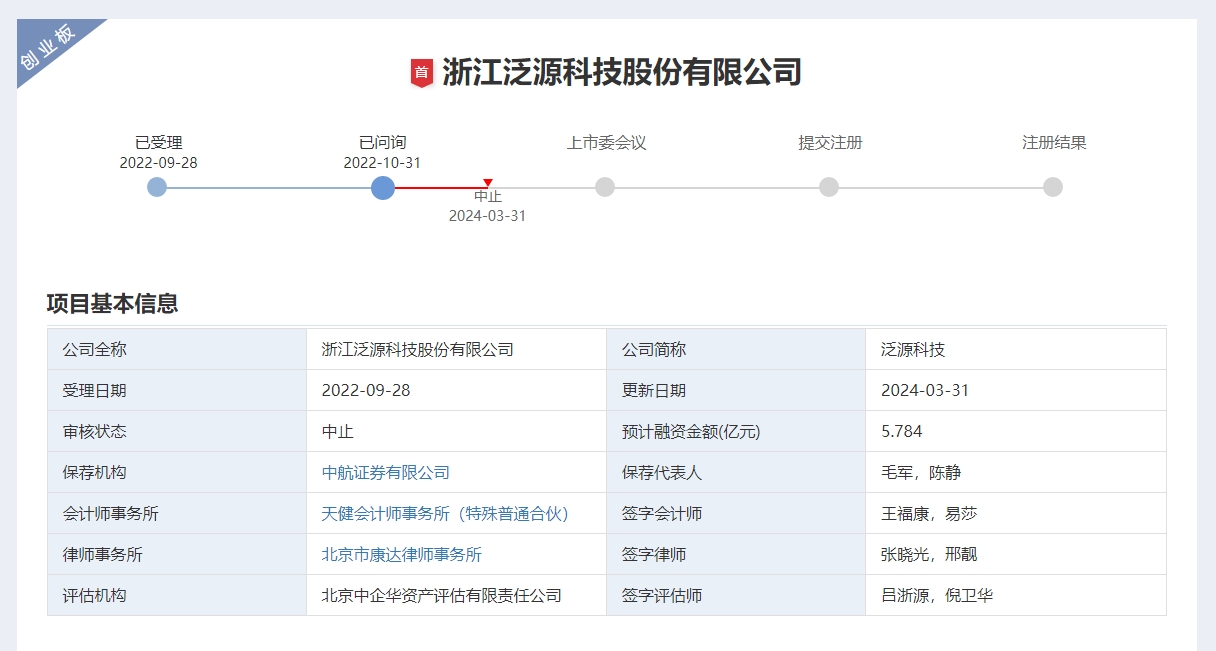Click the red 中止 triangle marker
This screenshot has height=651, width=1216.
[x=488, y=182]
